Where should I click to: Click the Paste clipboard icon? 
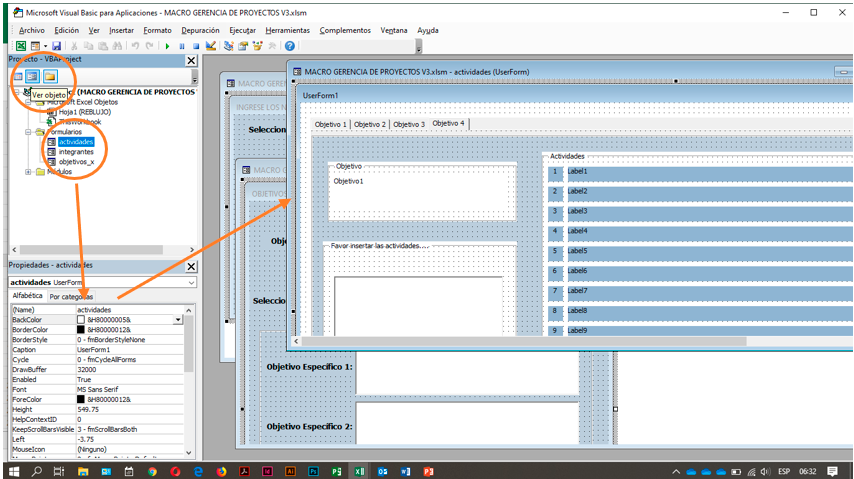[x=102, y=46]
